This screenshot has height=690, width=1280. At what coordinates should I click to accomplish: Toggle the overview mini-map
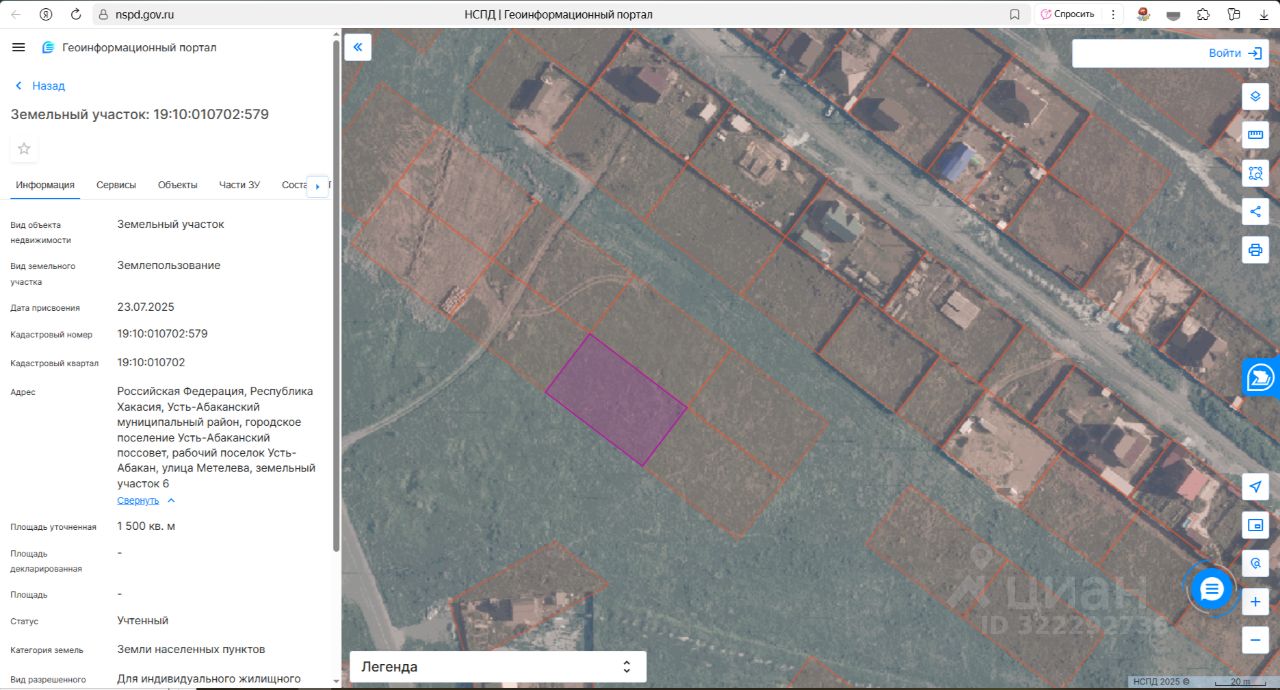tap(1255, 525)
